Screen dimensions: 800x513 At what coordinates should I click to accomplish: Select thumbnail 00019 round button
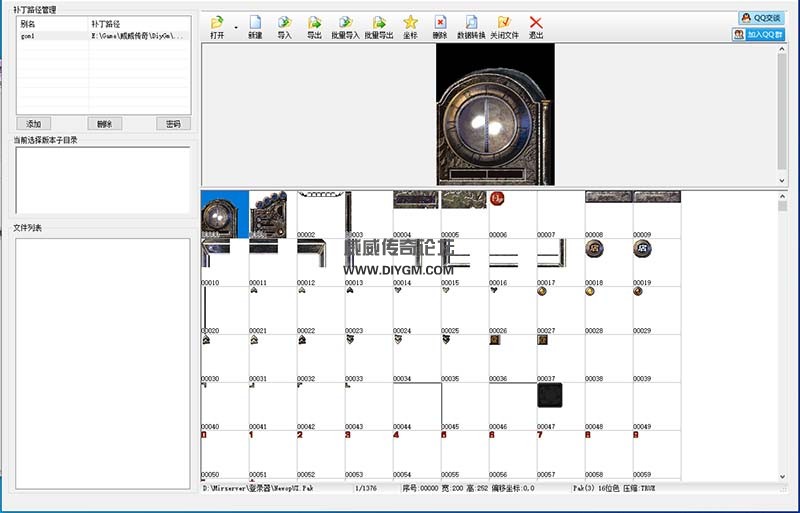click(656, 262)
